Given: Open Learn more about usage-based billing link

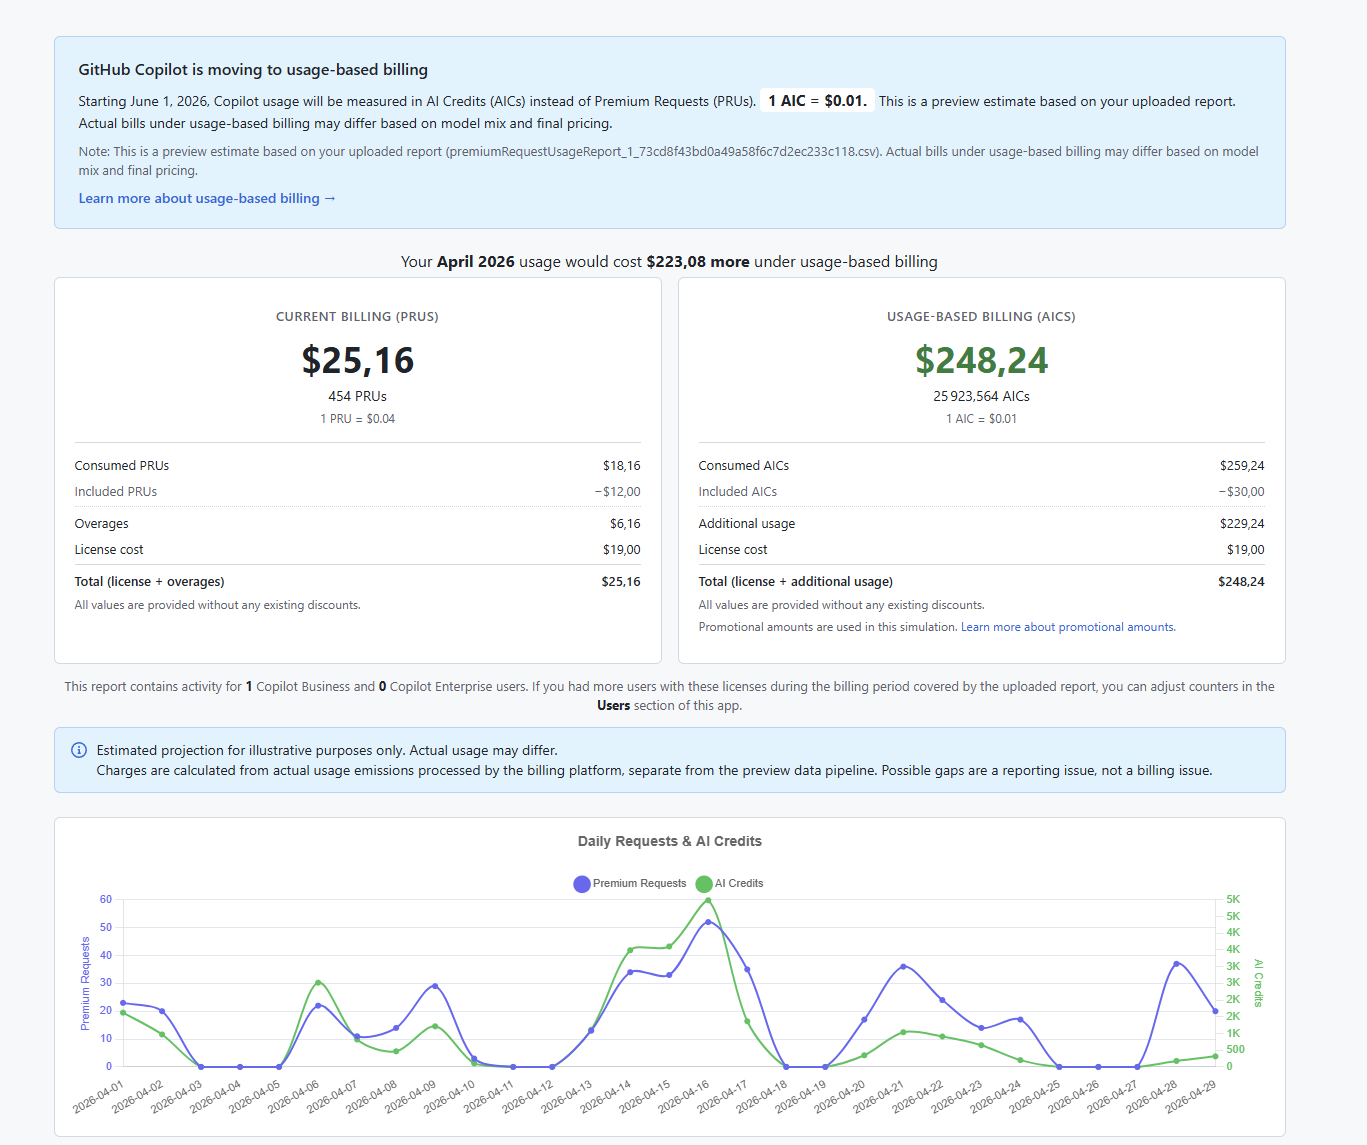Looking at the screenshot, I should pyautogui.click(x=207, y=198).
